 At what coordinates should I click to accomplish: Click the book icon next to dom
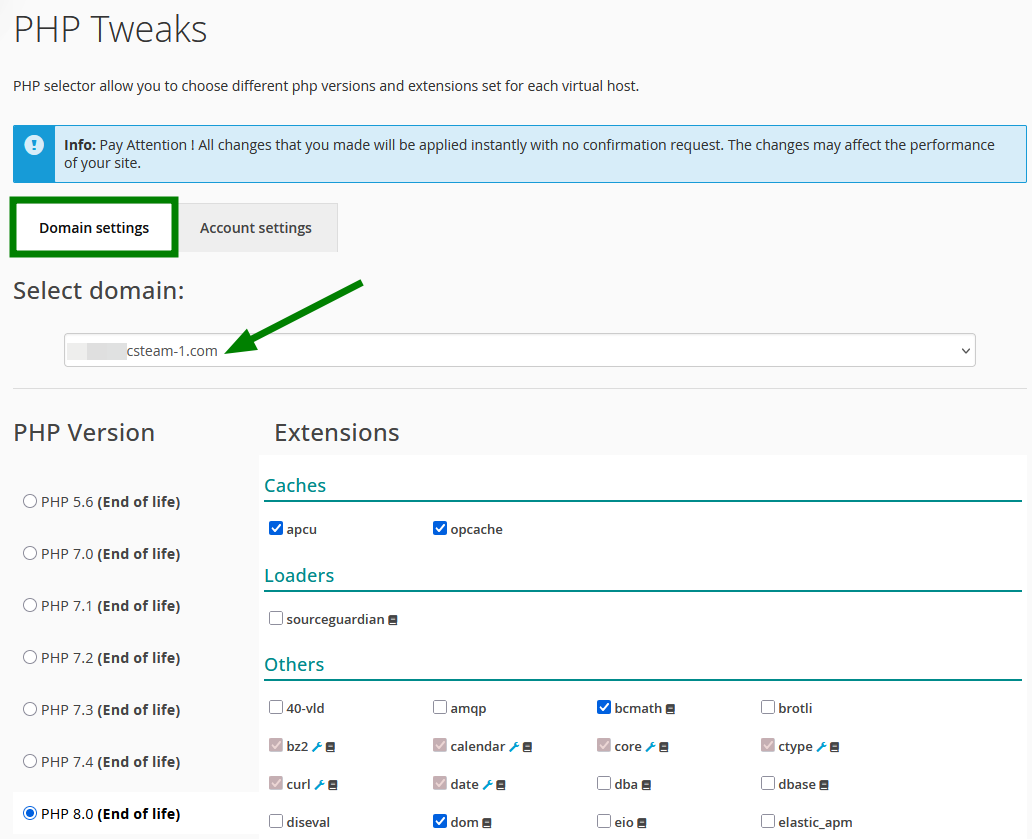coord(487,823)
